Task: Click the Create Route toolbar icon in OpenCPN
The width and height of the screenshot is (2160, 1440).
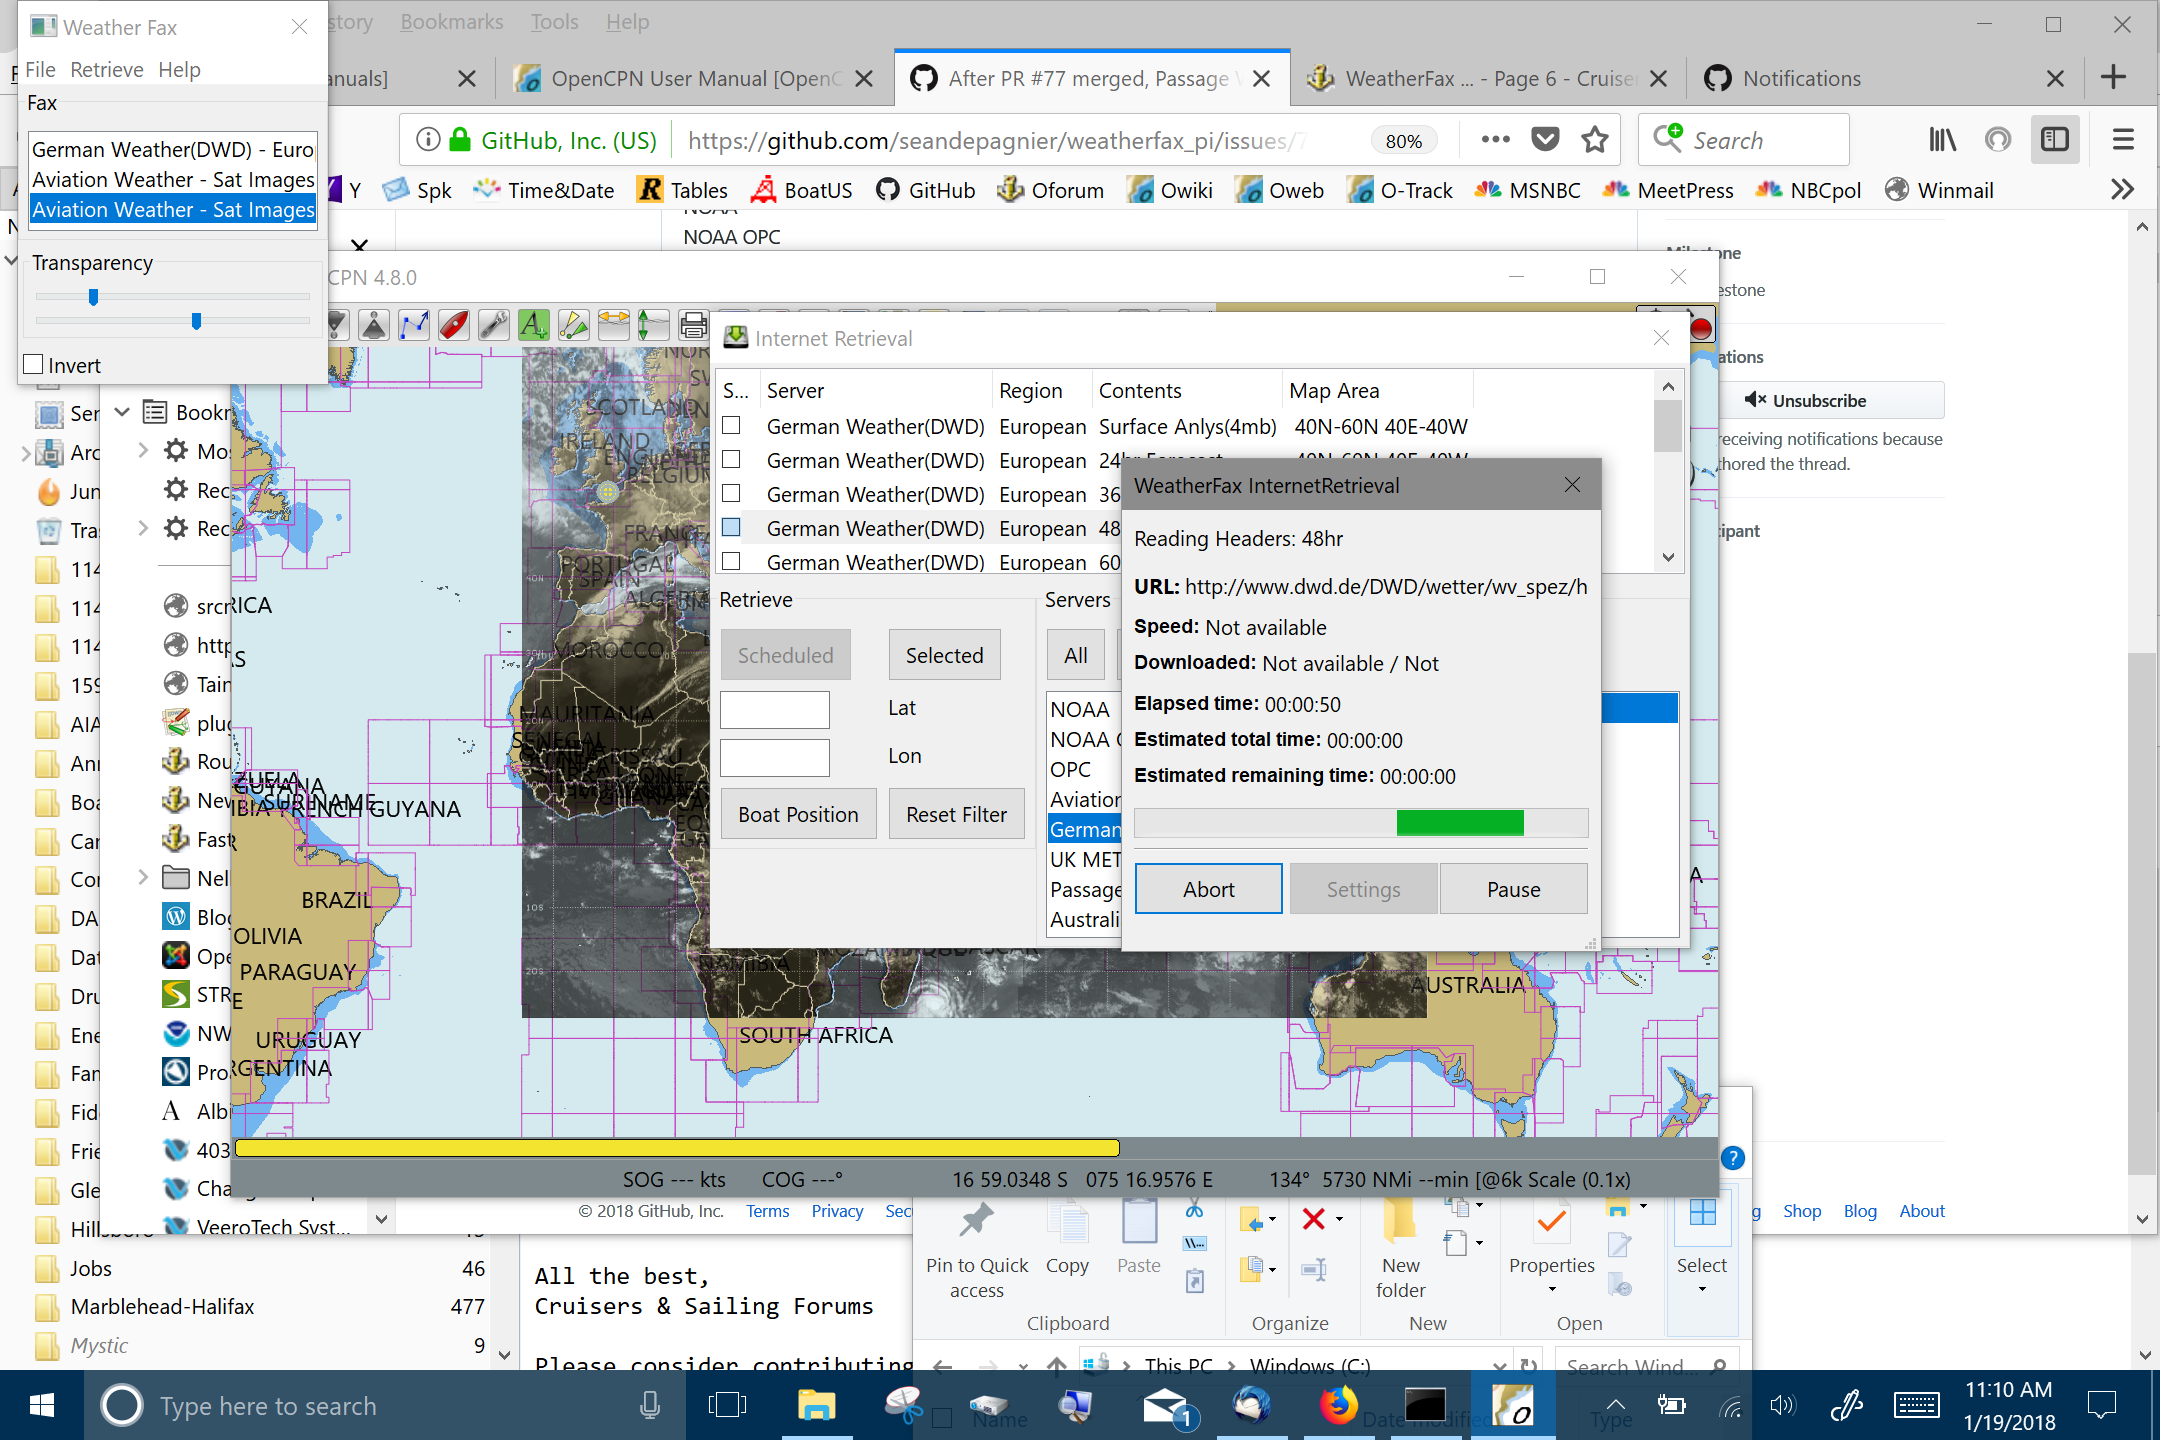Action: pyautogui.click(x=414, y=325)
